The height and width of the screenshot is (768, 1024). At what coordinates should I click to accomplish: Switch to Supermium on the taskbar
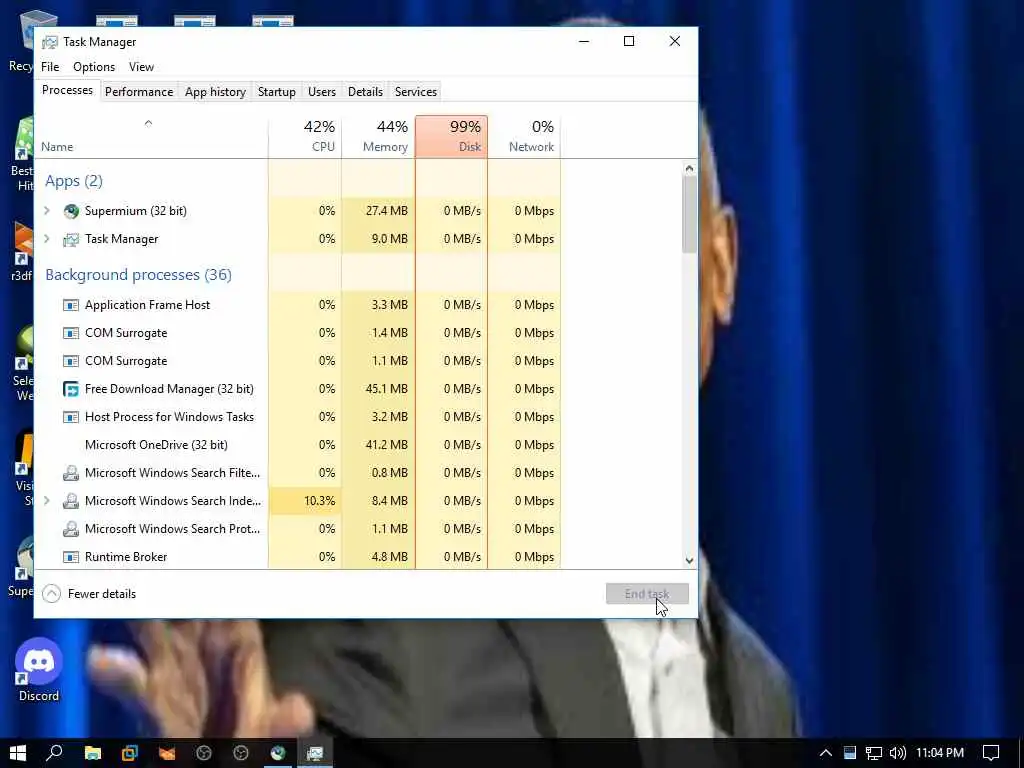pos(278,753)
